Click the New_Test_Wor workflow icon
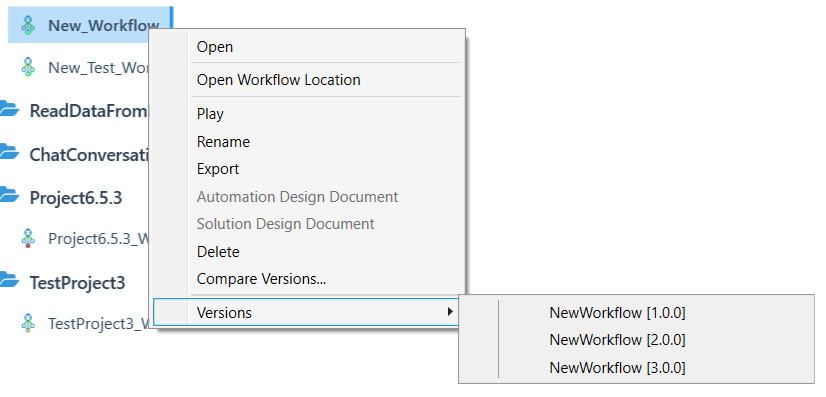 click(28, 67)
